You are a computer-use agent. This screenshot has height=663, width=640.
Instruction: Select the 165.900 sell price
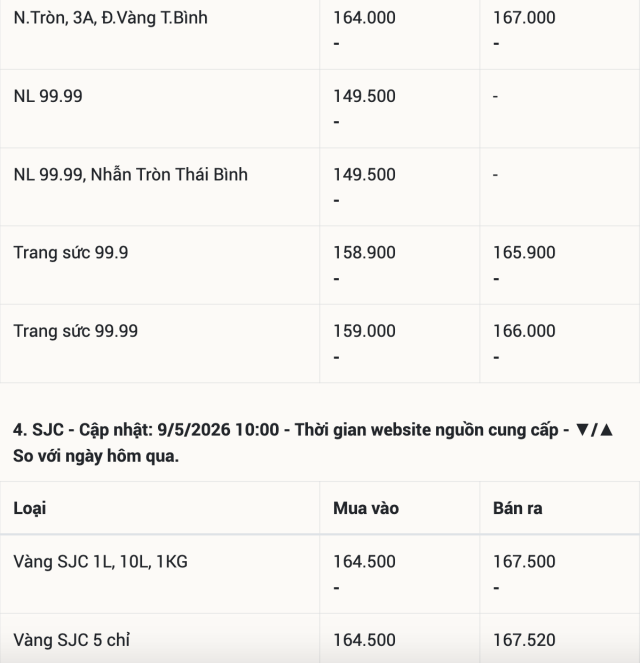(x=524, y=253)
